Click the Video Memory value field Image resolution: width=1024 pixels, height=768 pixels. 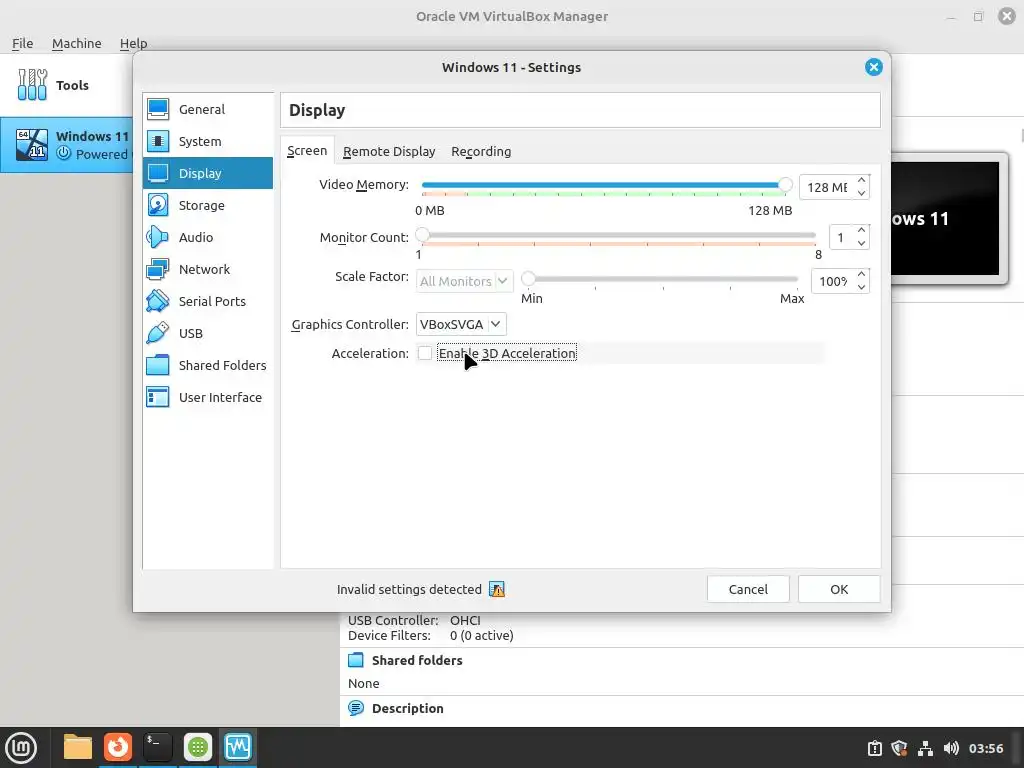pos(827,187)
